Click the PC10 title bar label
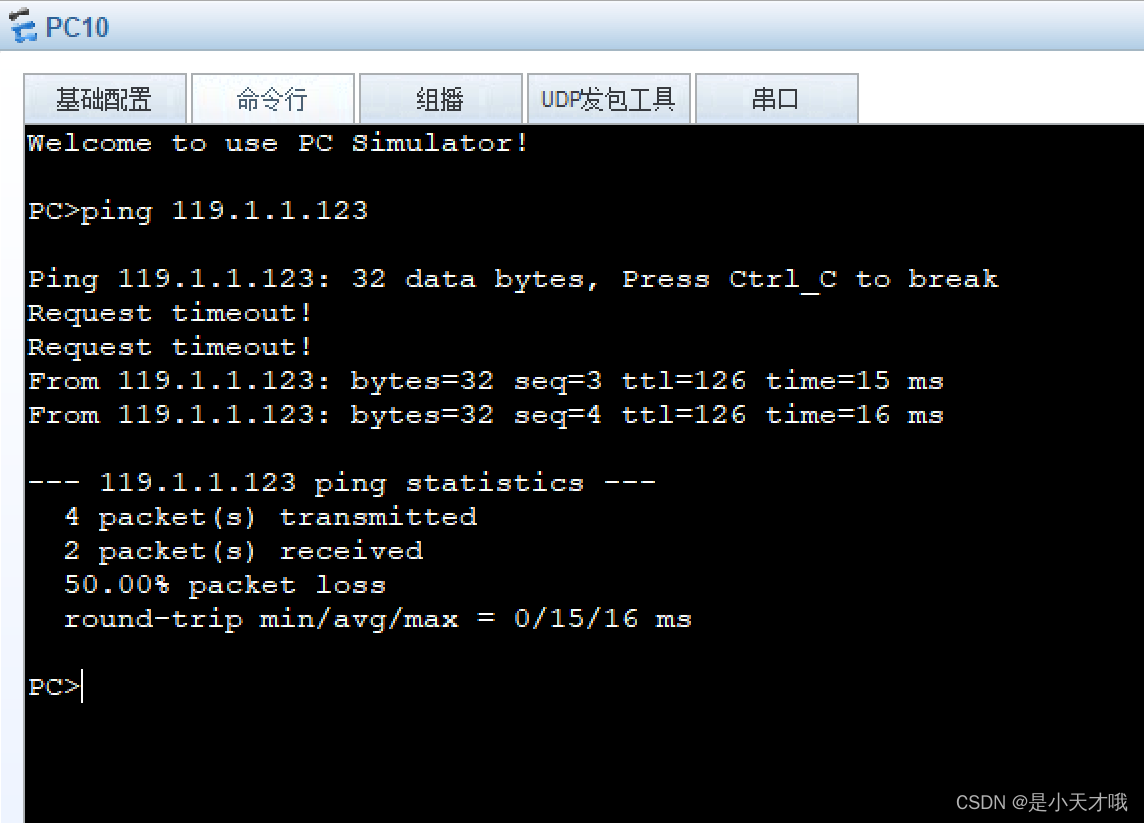 click(76, 26)
